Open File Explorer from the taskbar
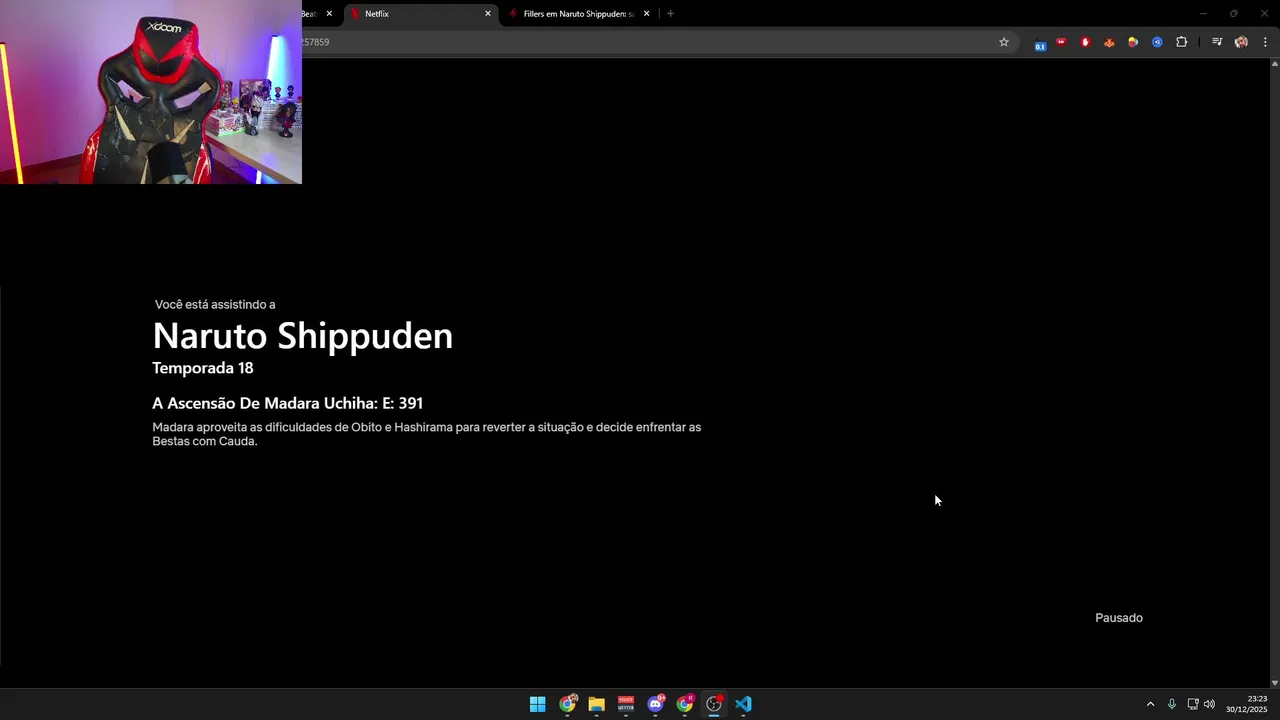The image size is (1280, 720). (x=596, y=704)
